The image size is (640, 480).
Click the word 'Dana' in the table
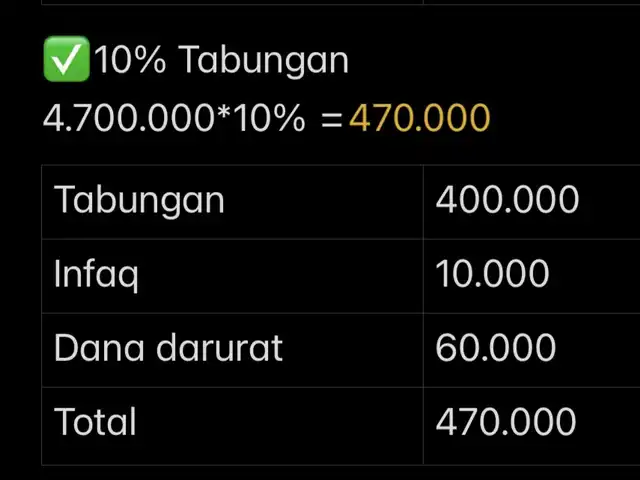(x=99, y=348)
